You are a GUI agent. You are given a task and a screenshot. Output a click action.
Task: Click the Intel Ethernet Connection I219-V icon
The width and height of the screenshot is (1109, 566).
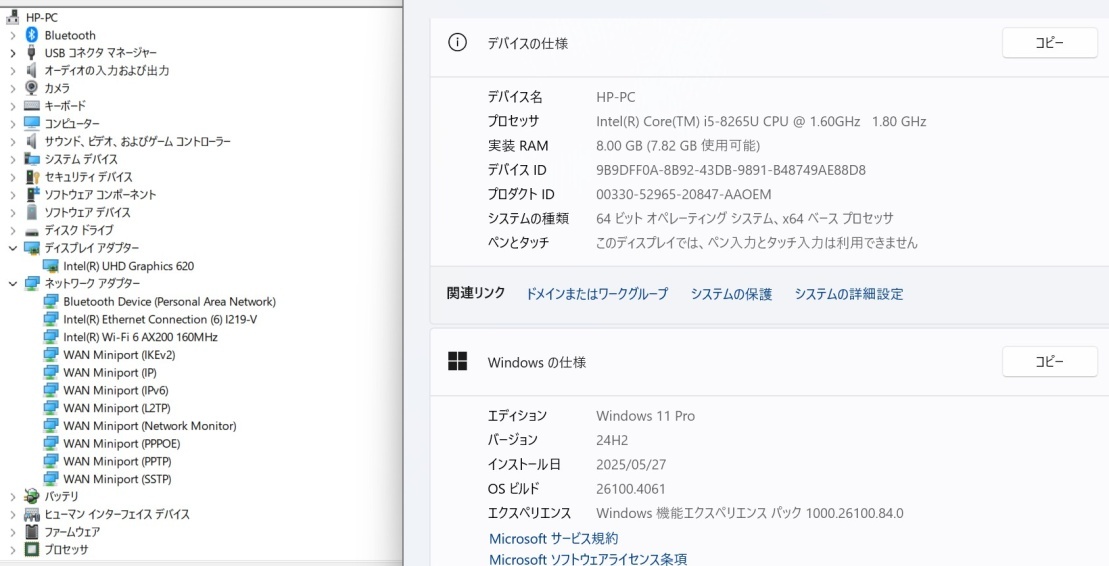(x=50, y=319)
